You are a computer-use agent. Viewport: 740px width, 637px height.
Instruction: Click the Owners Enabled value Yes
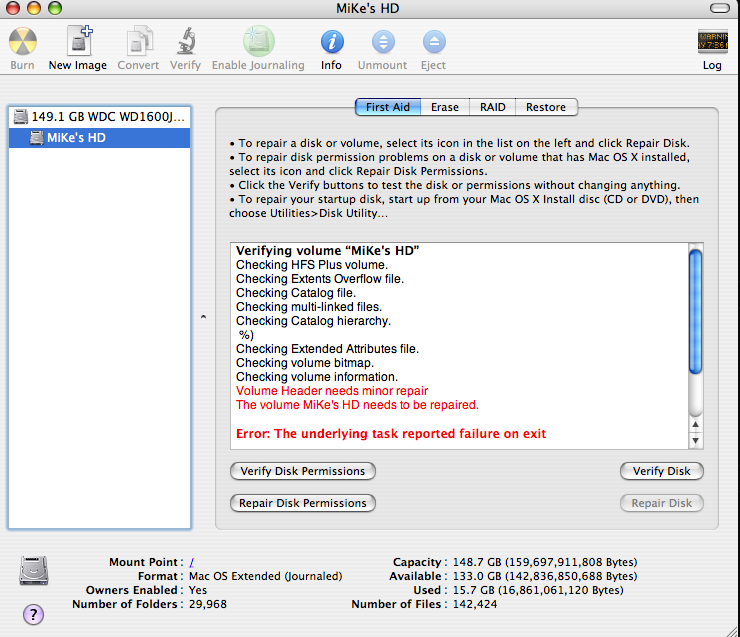coord(198,590)
